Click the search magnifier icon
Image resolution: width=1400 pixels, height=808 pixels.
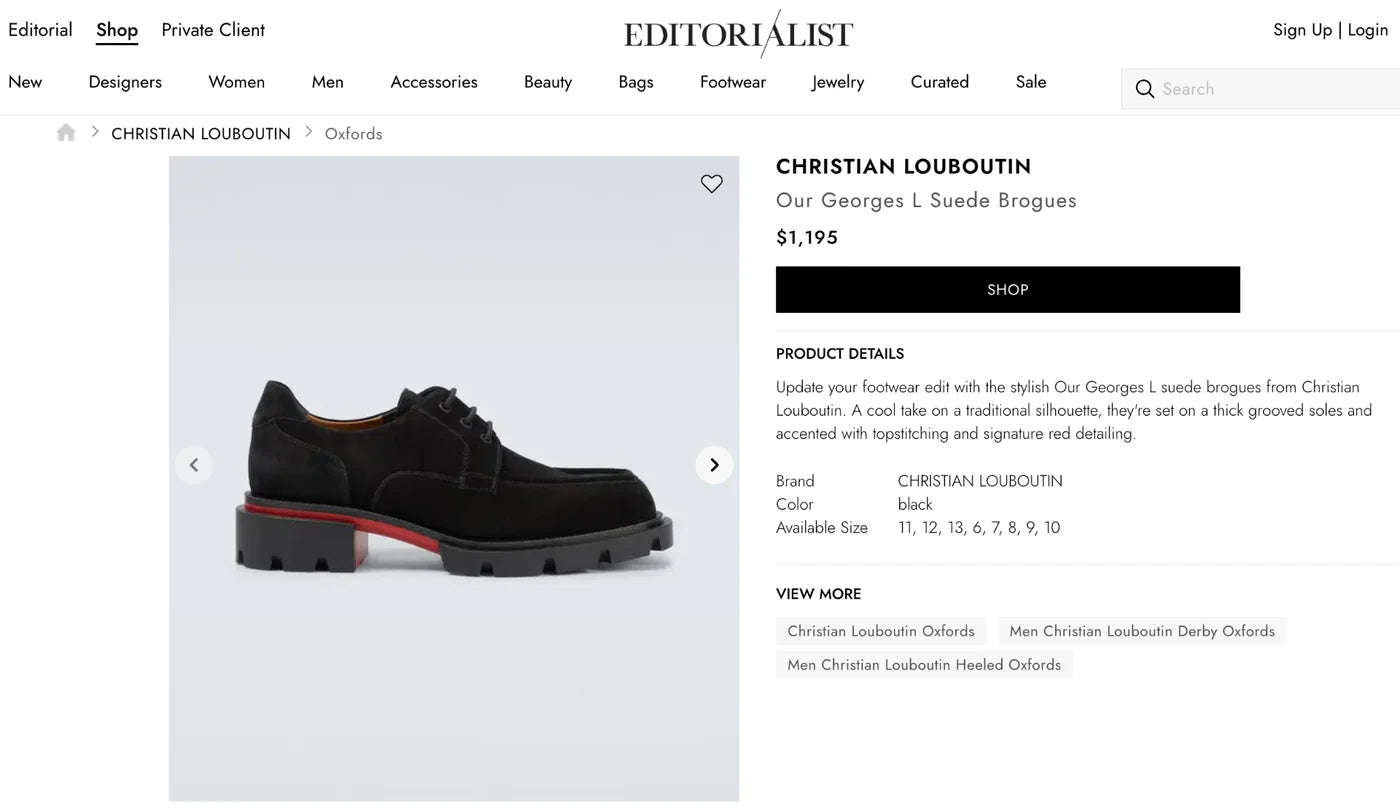click(1145, 89)
